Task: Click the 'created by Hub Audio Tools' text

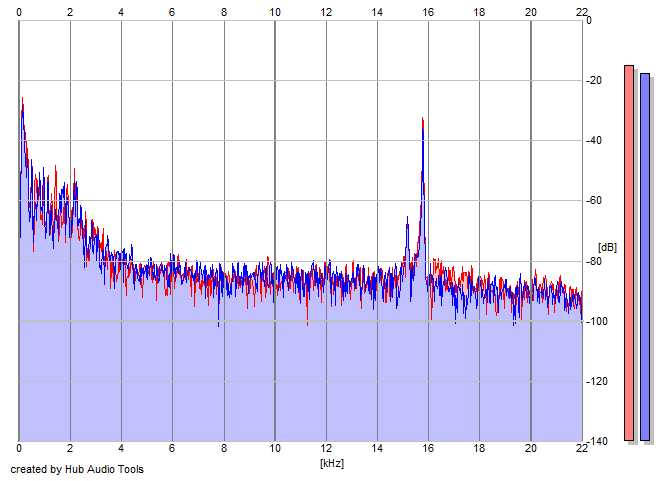Action: [77, 469]
